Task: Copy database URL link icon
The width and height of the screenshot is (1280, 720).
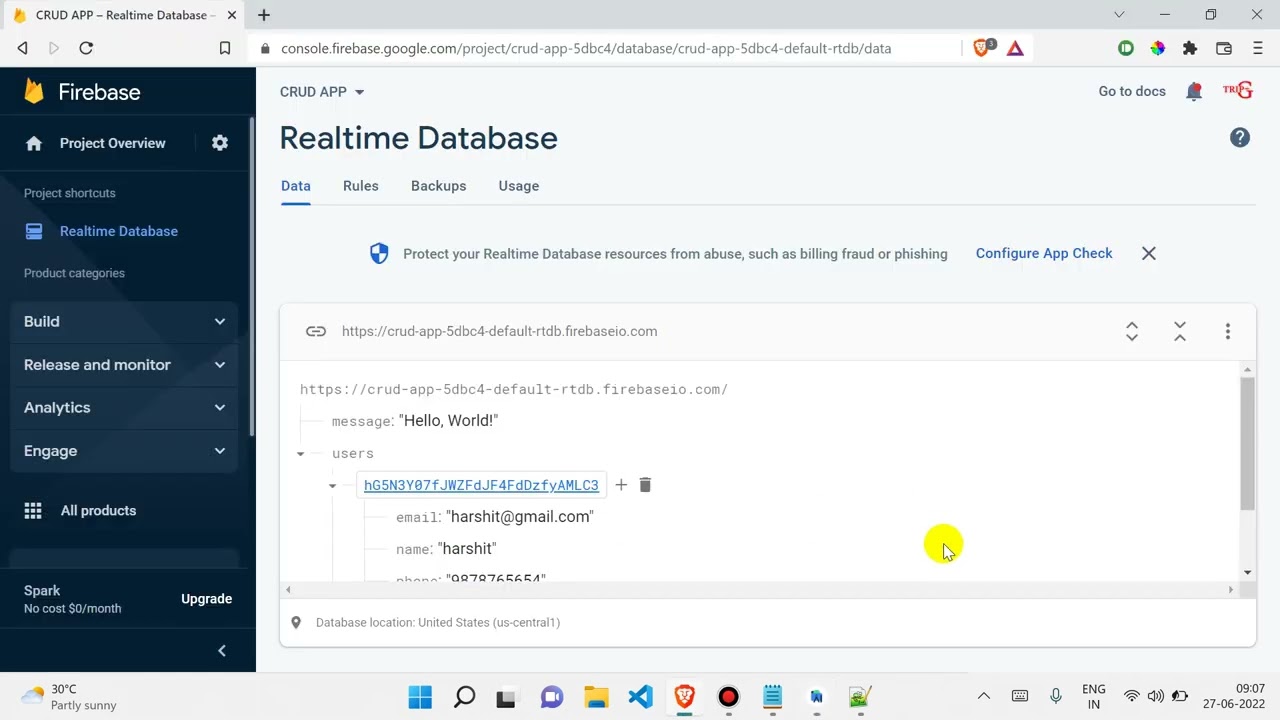Action: (x=316, y=331)
